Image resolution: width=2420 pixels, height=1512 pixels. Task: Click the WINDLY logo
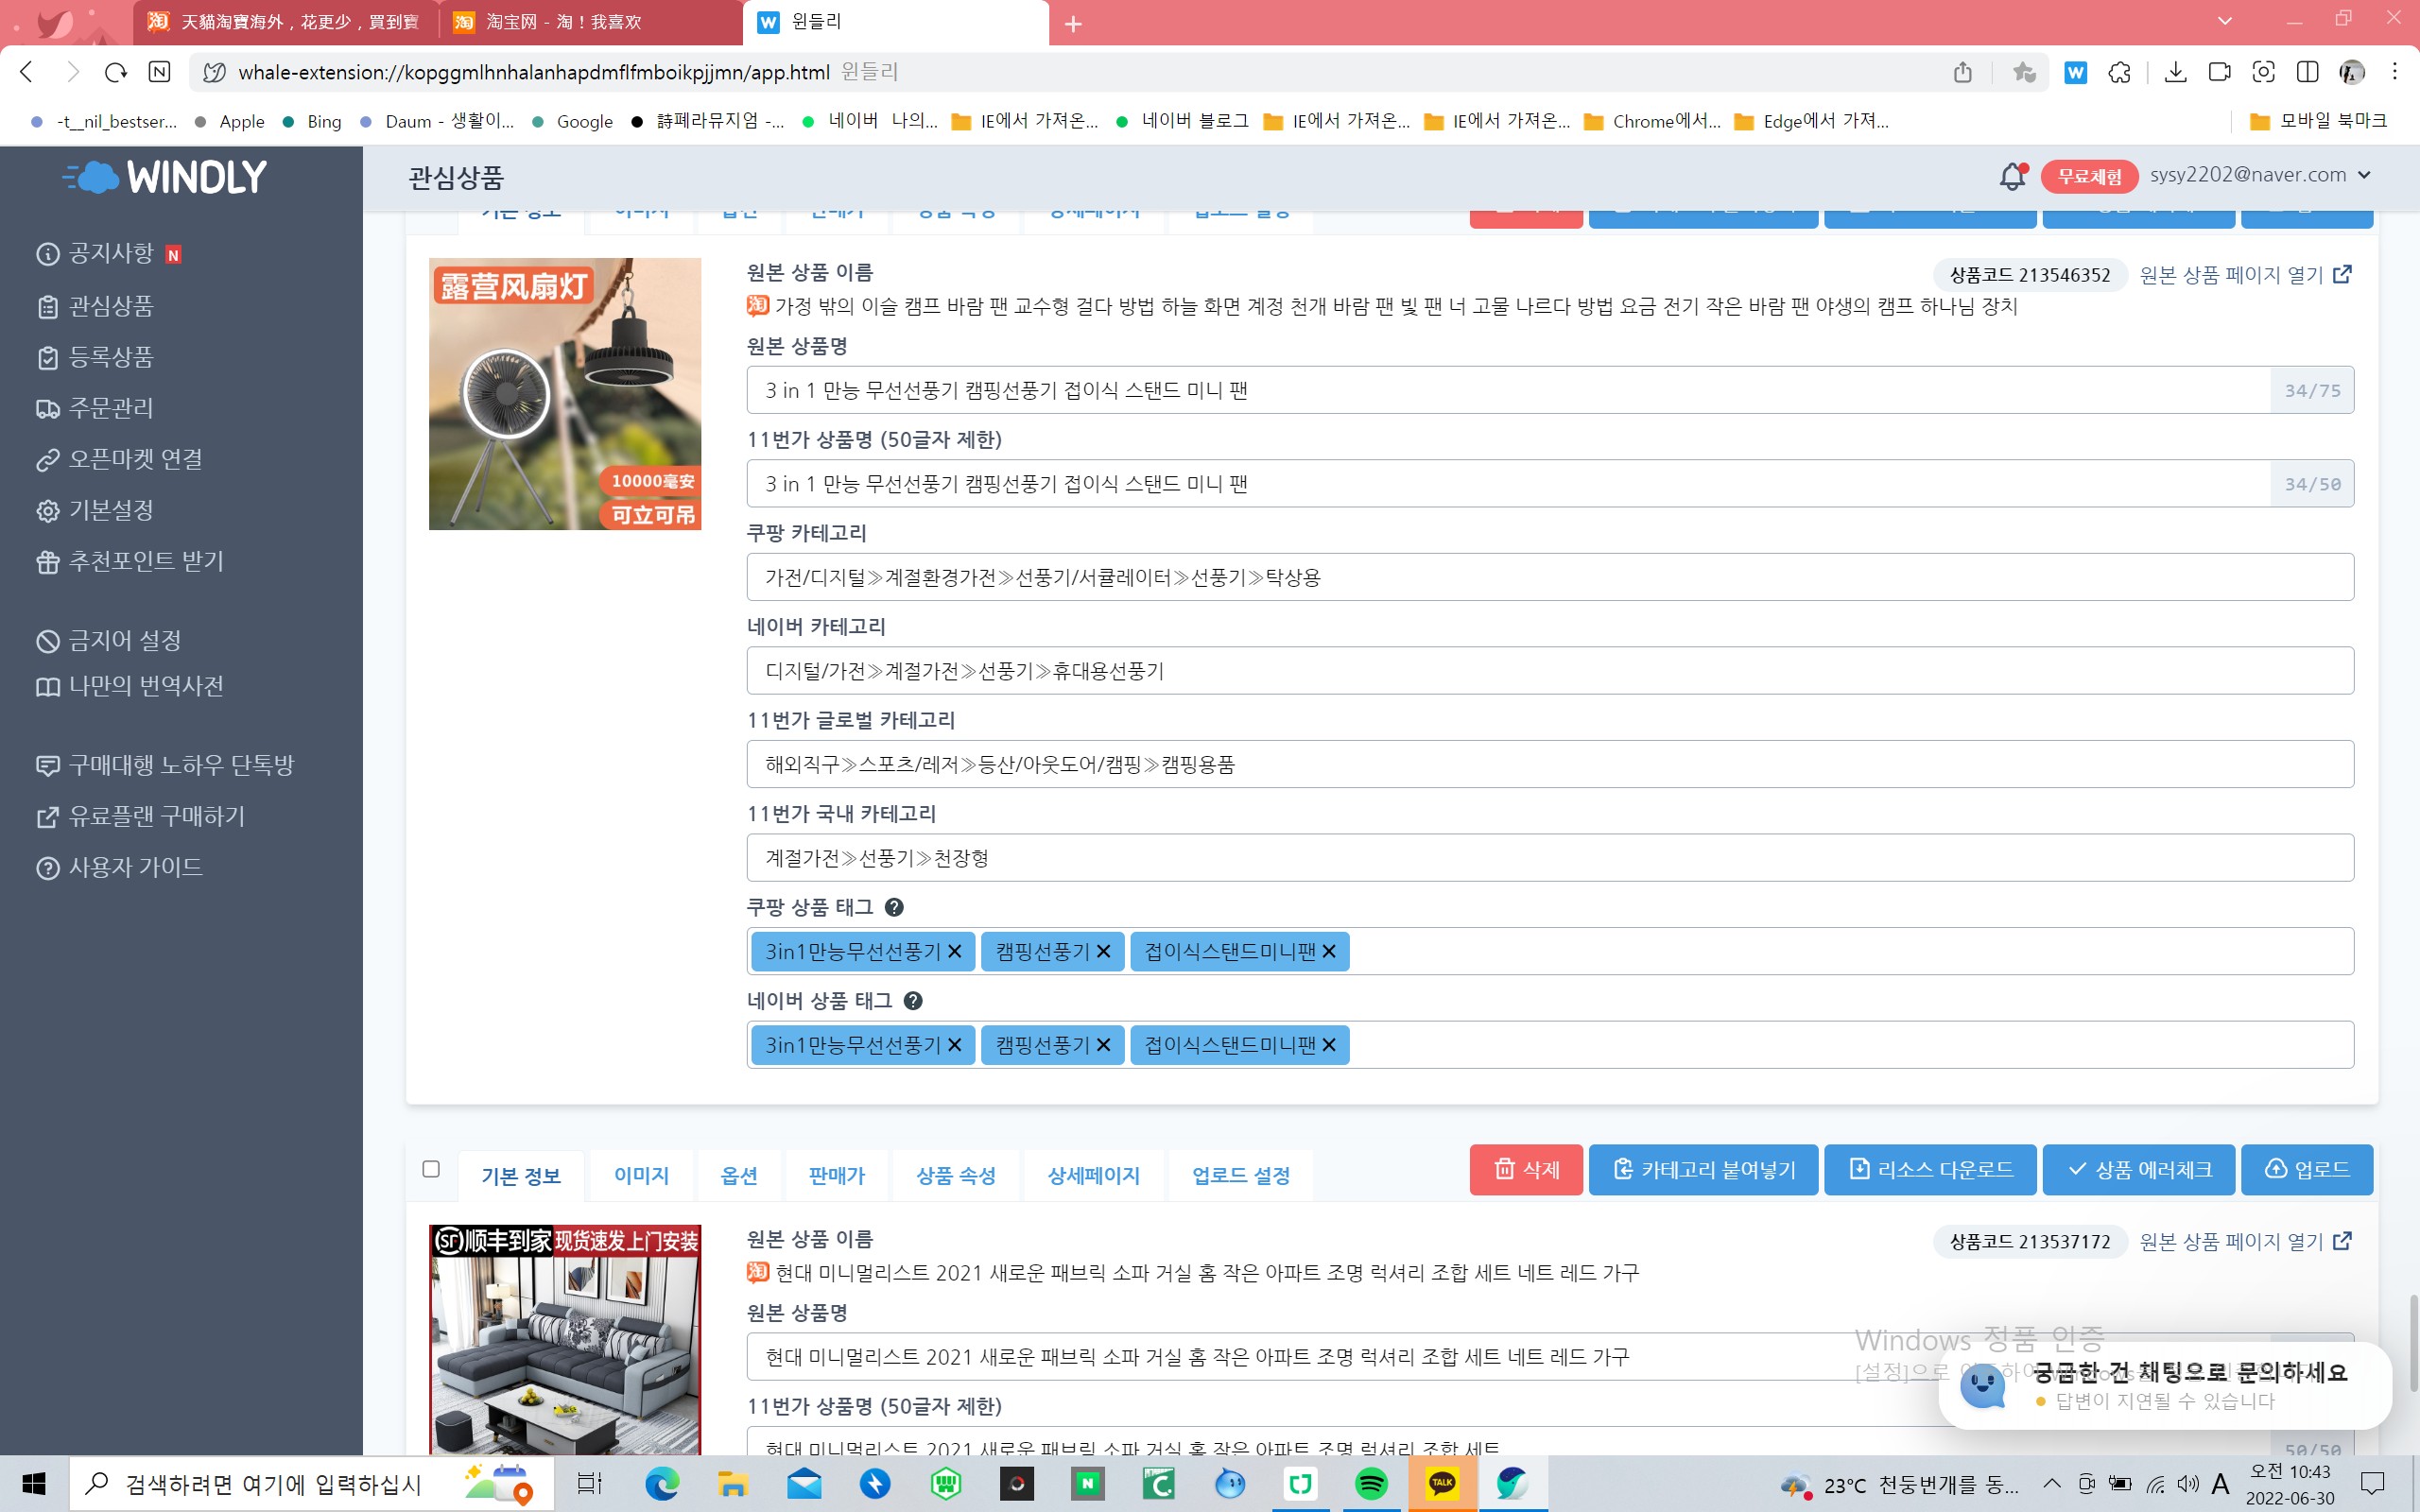pyautogui.click(x=165, y=177)
